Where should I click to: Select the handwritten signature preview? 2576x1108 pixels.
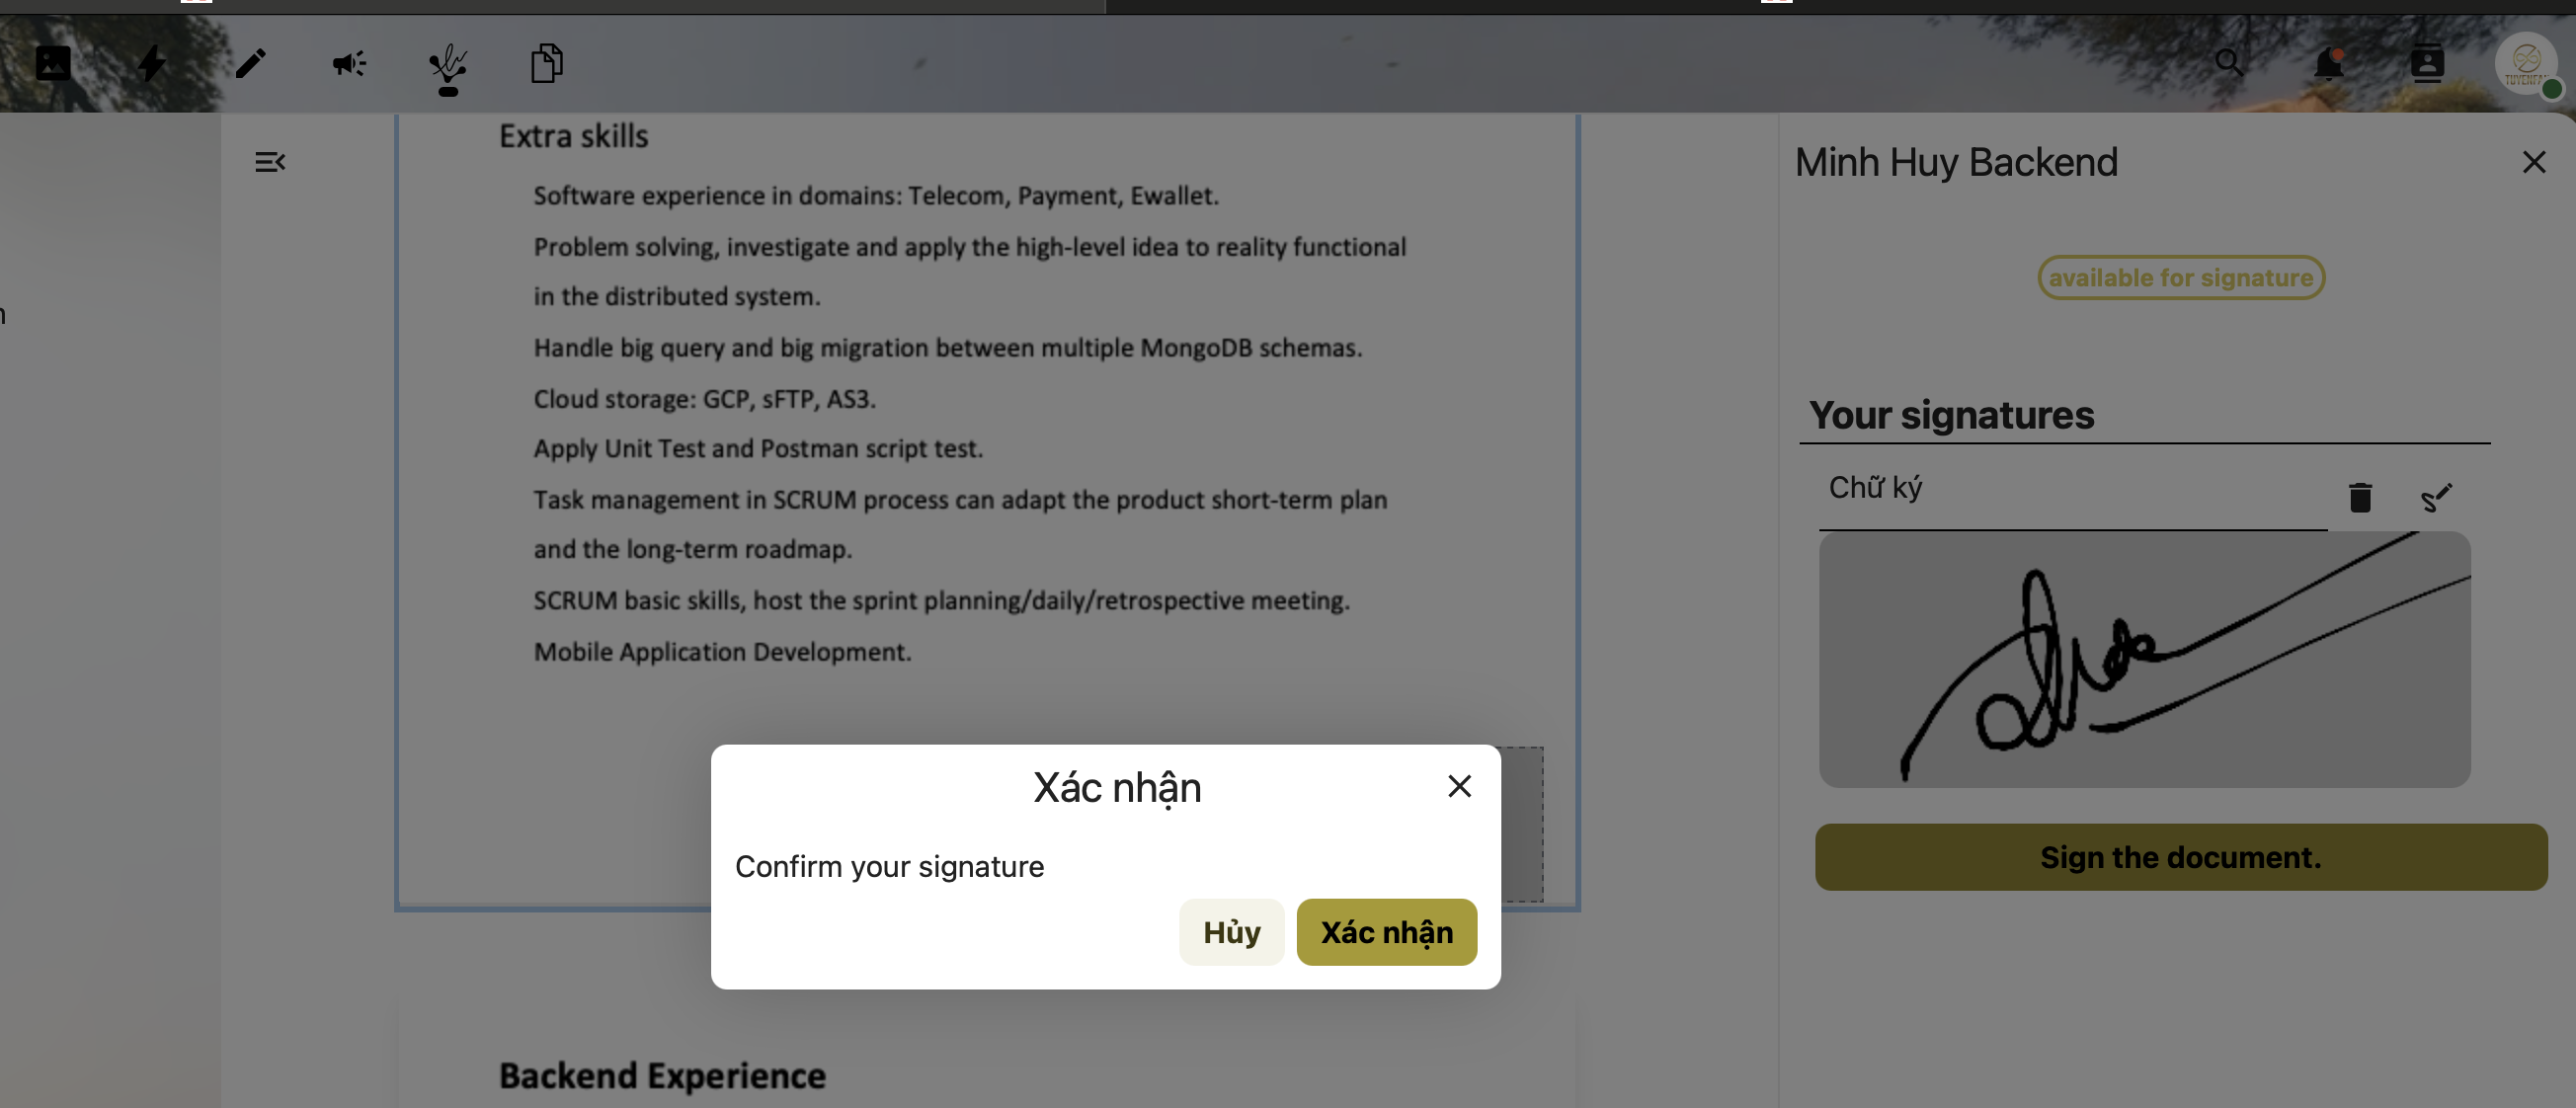click(x=2144, y=660)
